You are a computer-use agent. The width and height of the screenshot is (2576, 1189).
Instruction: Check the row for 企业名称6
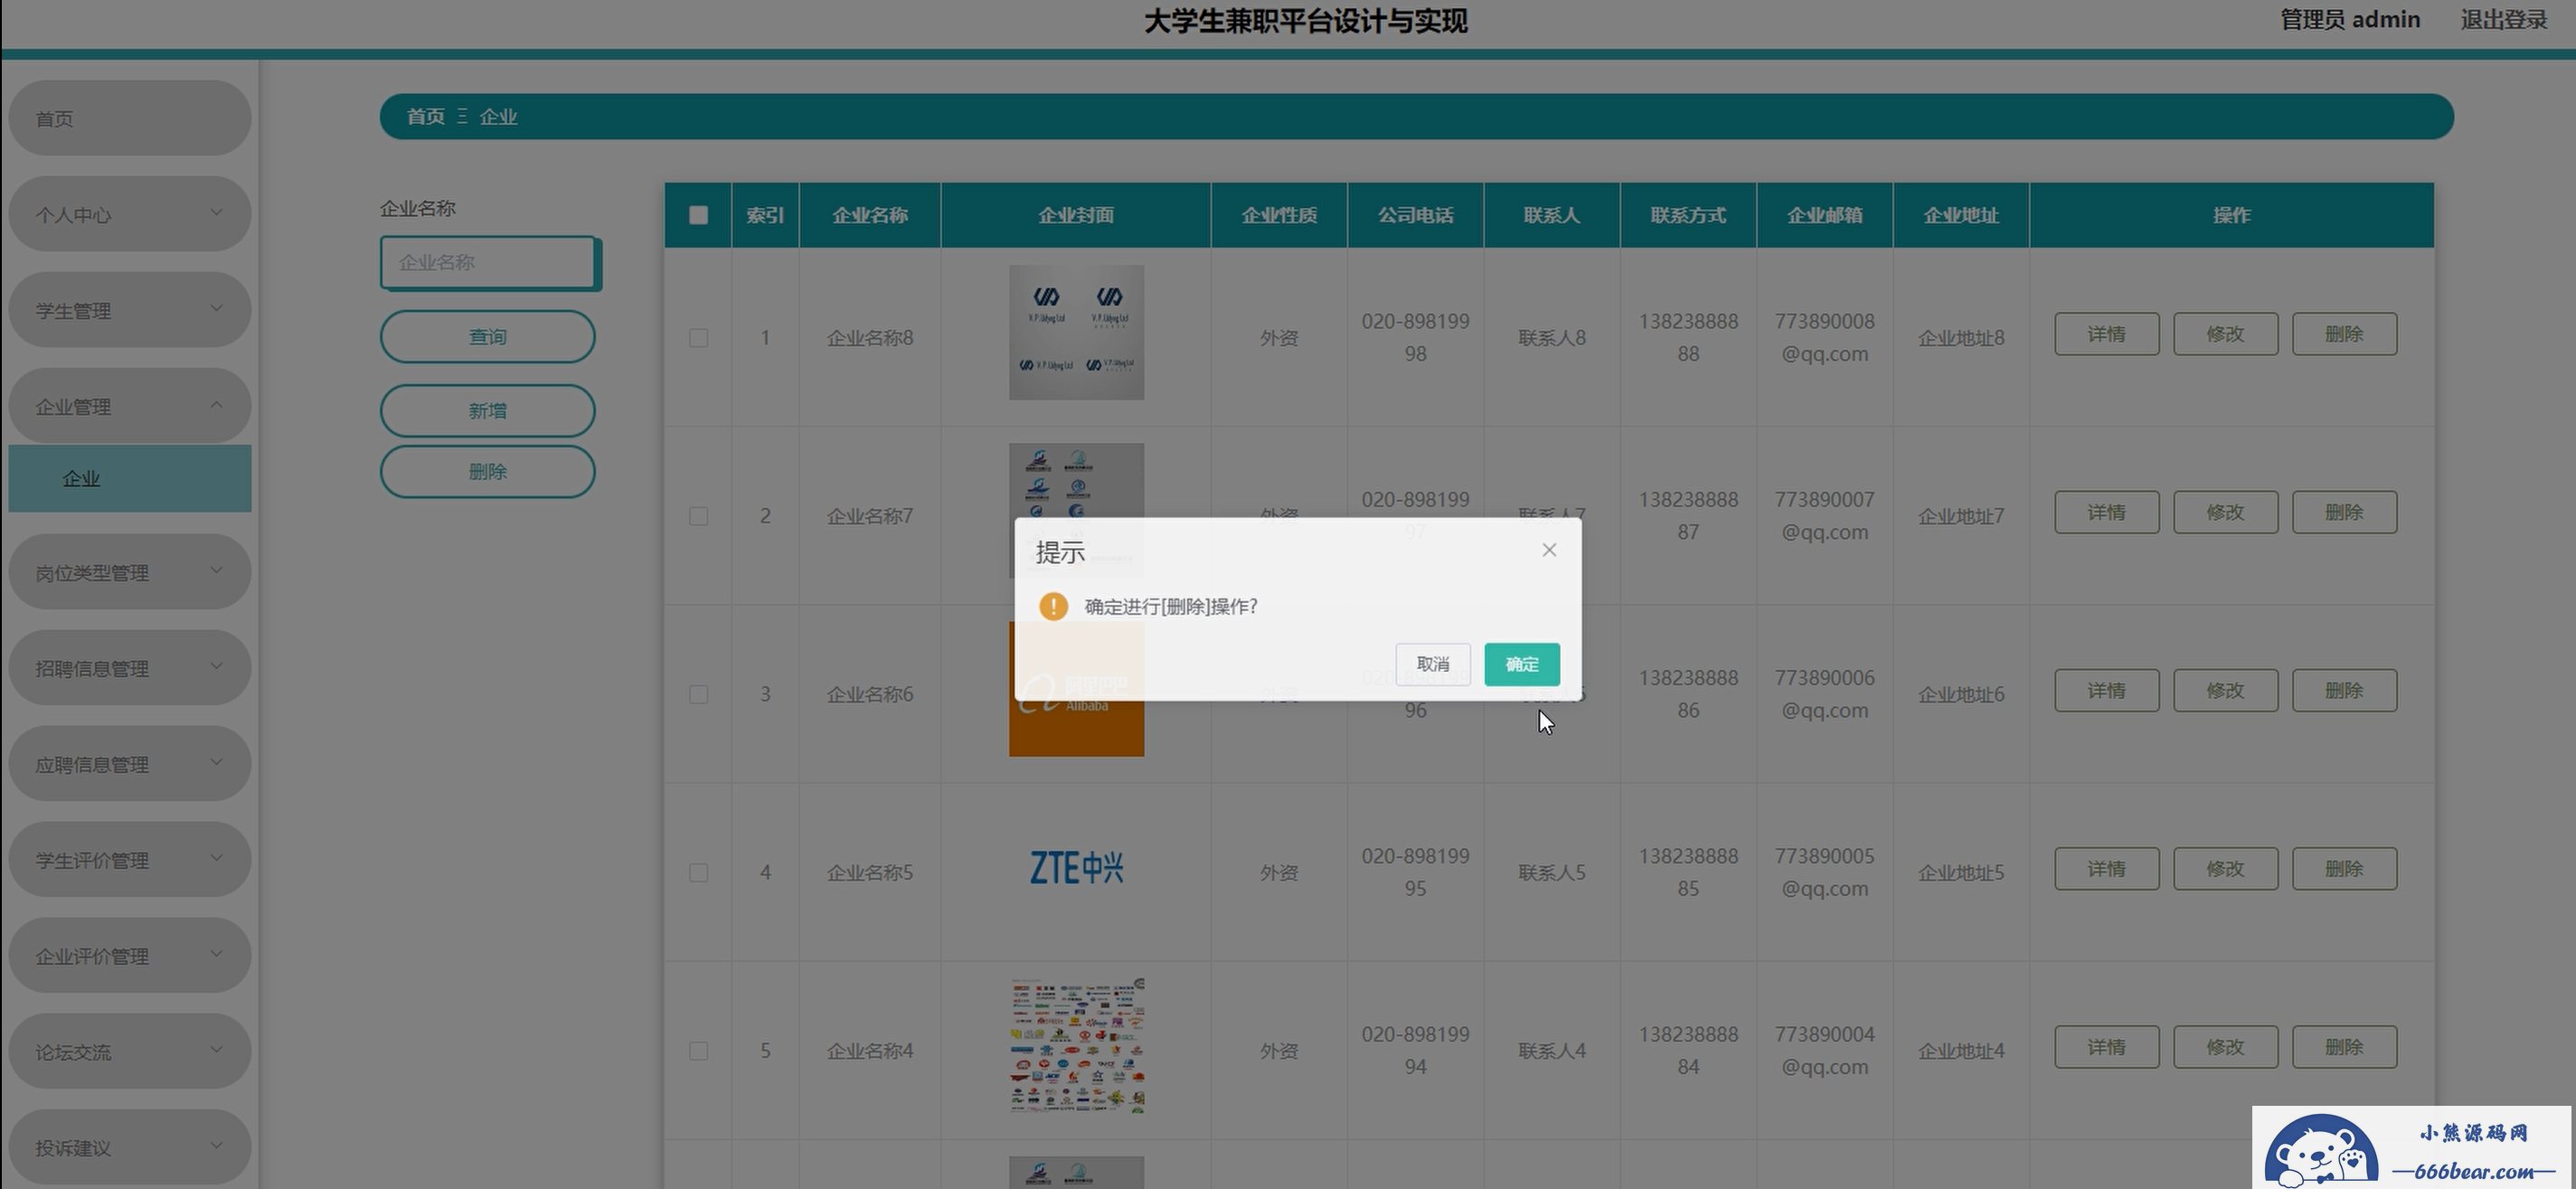tap(698, 694)
